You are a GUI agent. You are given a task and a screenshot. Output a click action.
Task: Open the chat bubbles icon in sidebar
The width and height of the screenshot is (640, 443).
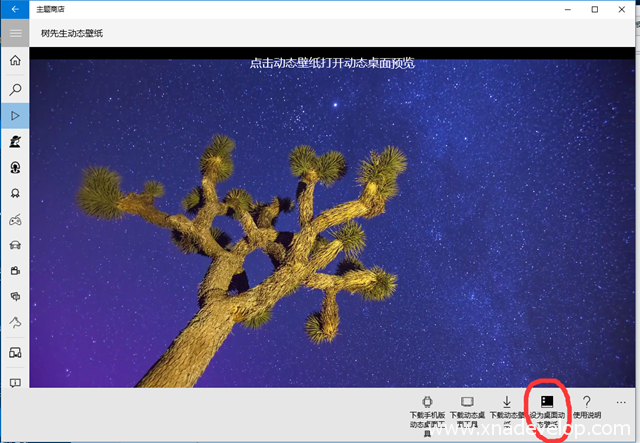(x=15, y=297)
